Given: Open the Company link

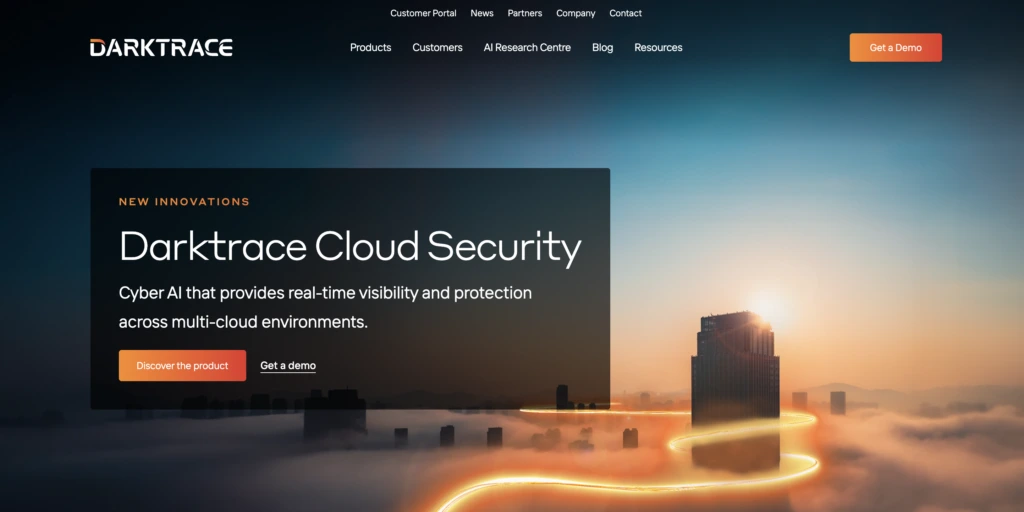Looking at the screenshot, I should click(575, 13).
